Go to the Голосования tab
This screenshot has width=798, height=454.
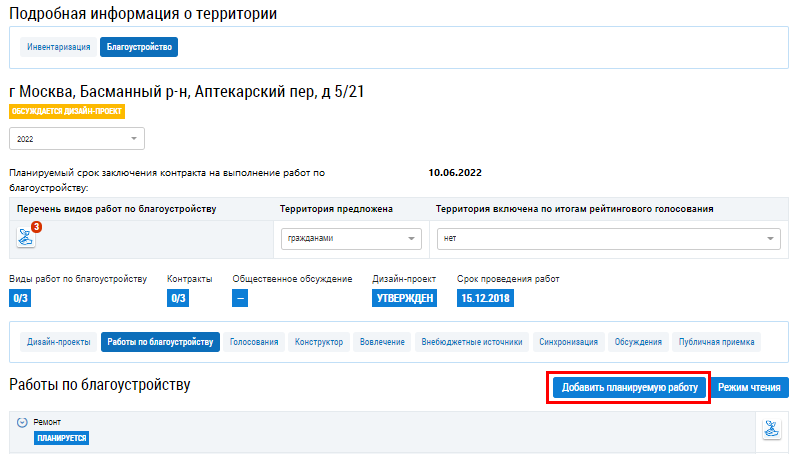pyautogui.click(x=254, y=342)
